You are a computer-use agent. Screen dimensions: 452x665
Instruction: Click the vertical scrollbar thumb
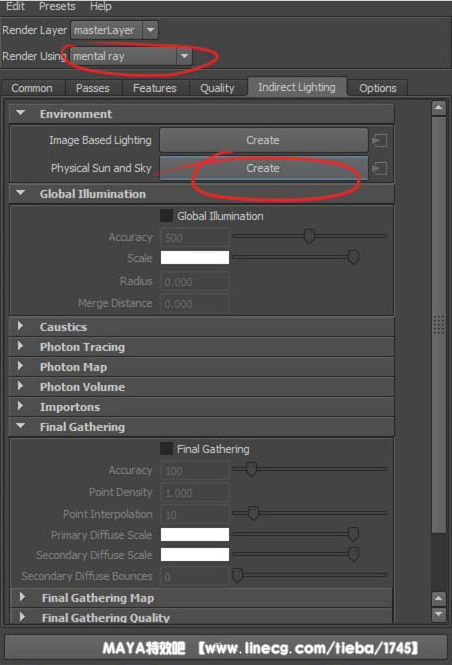[x=438, y=325]
